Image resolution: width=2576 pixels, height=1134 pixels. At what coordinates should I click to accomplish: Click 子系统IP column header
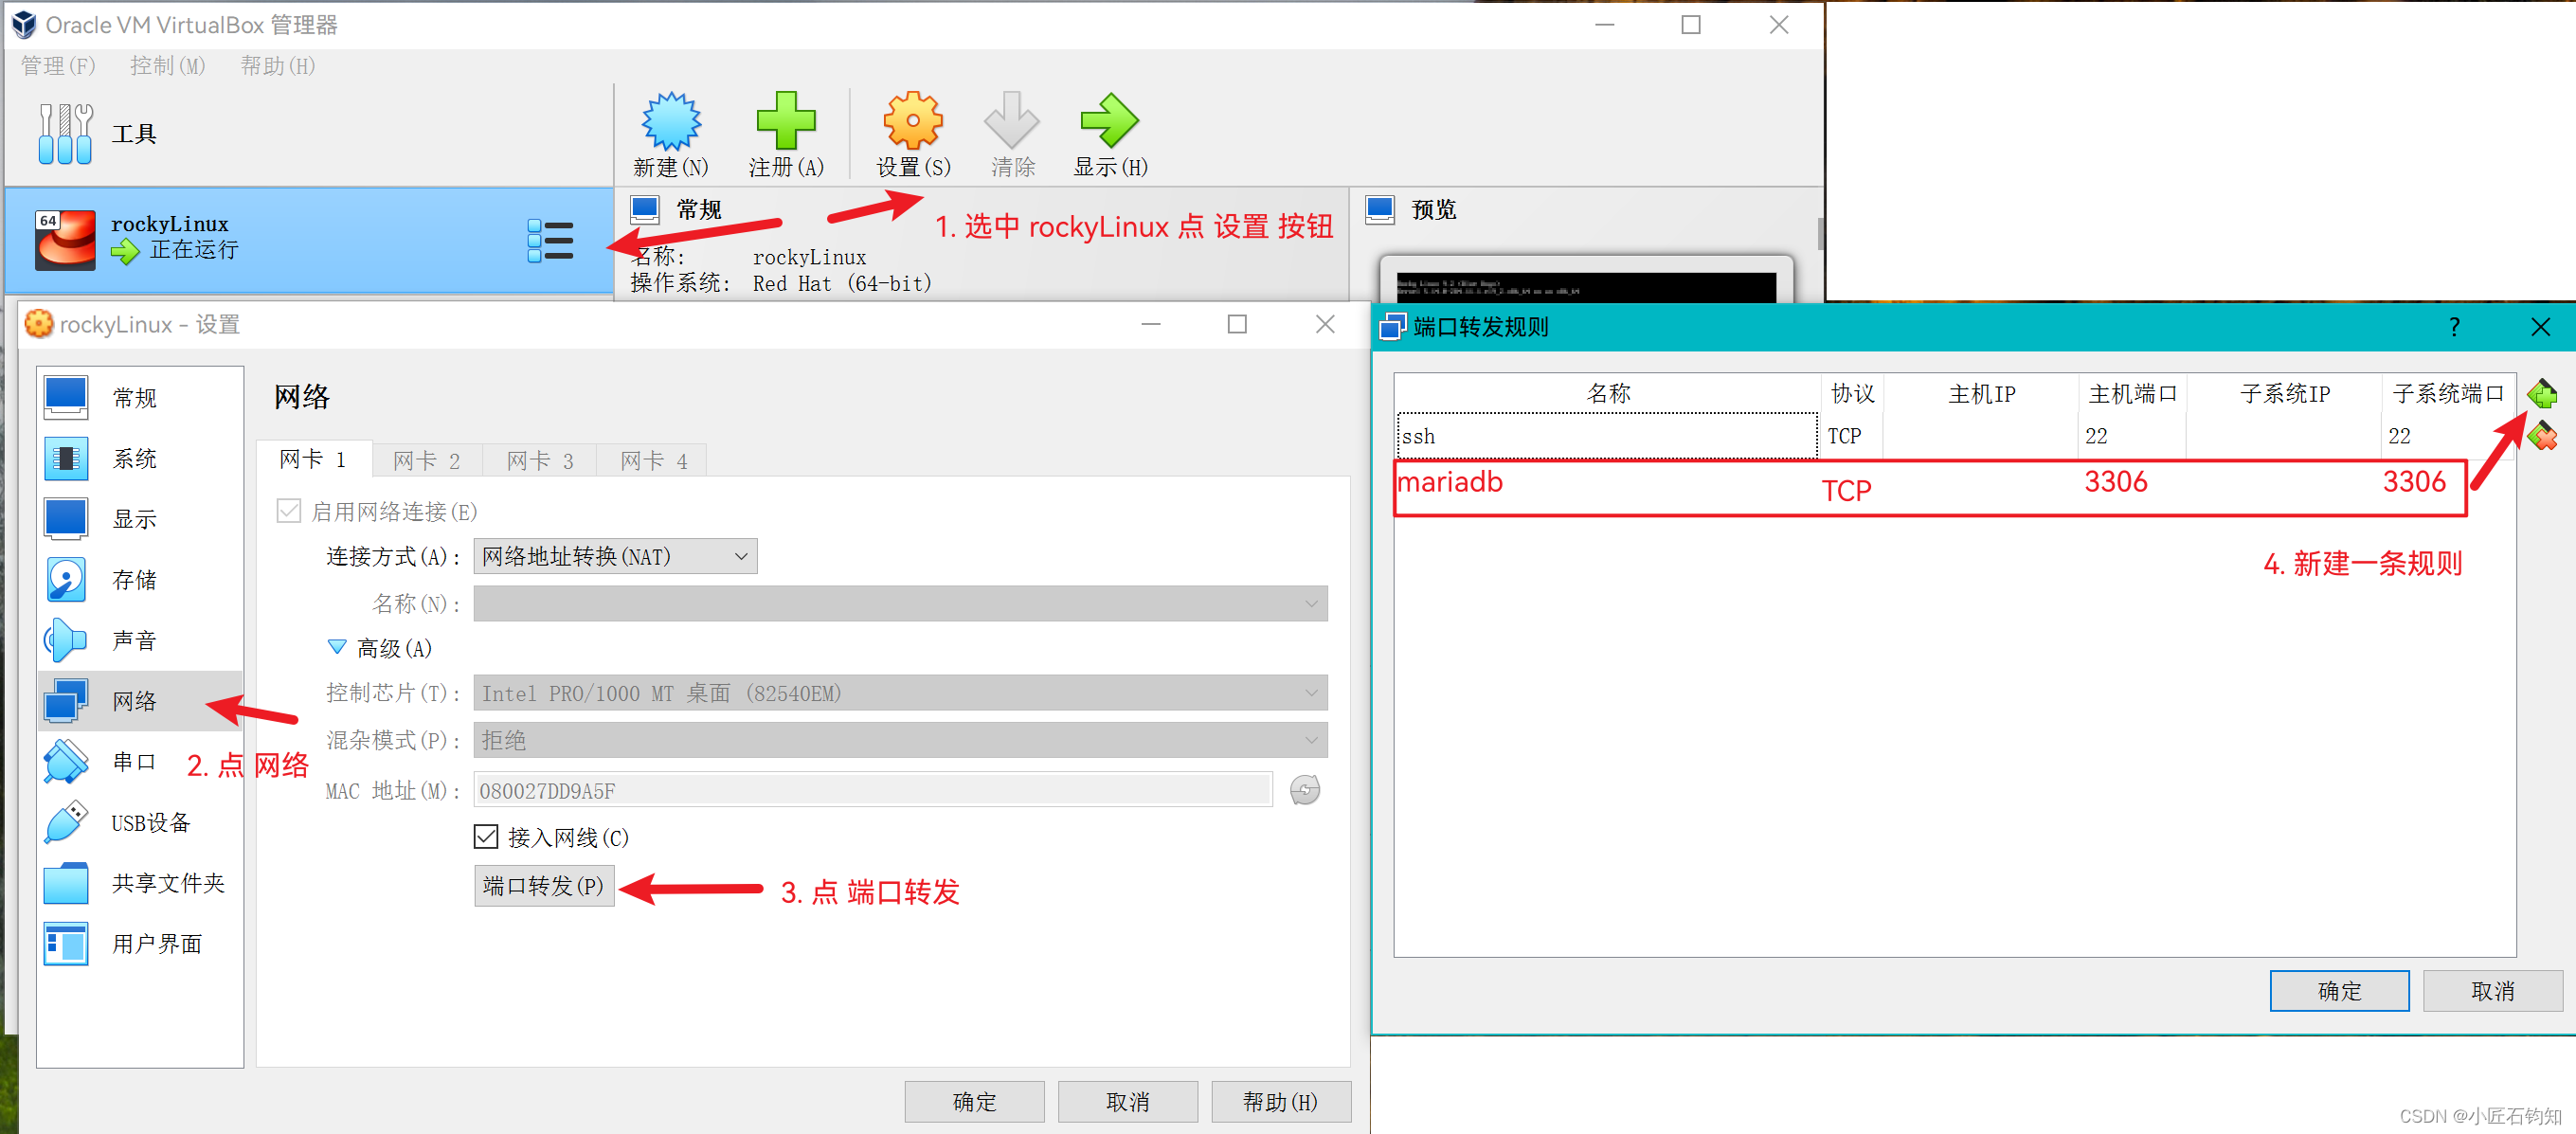click(x=2284, y=394)
